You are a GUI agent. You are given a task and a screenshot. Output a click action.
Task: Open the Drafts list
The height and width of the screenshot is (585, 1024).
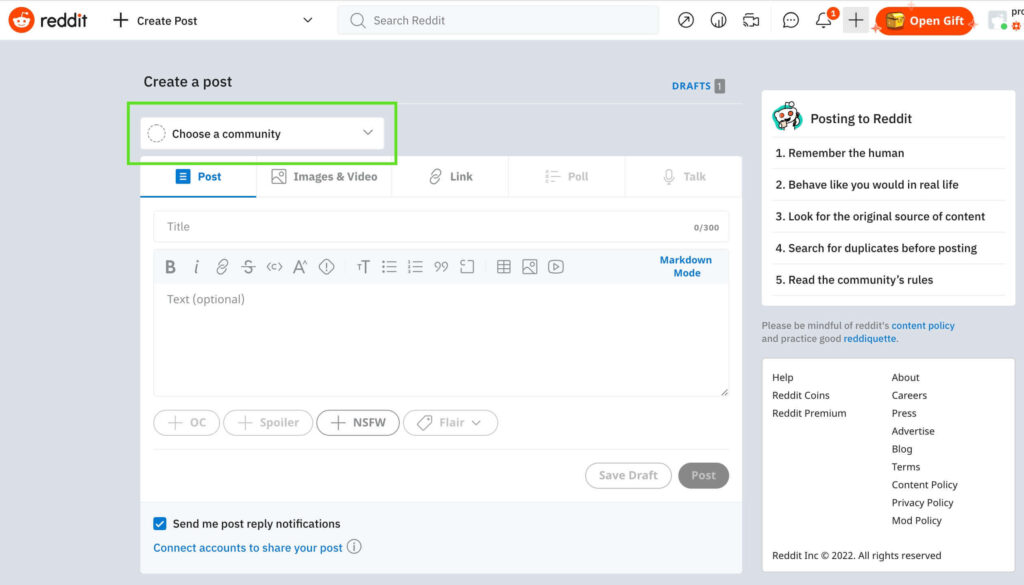coord(698,86)
